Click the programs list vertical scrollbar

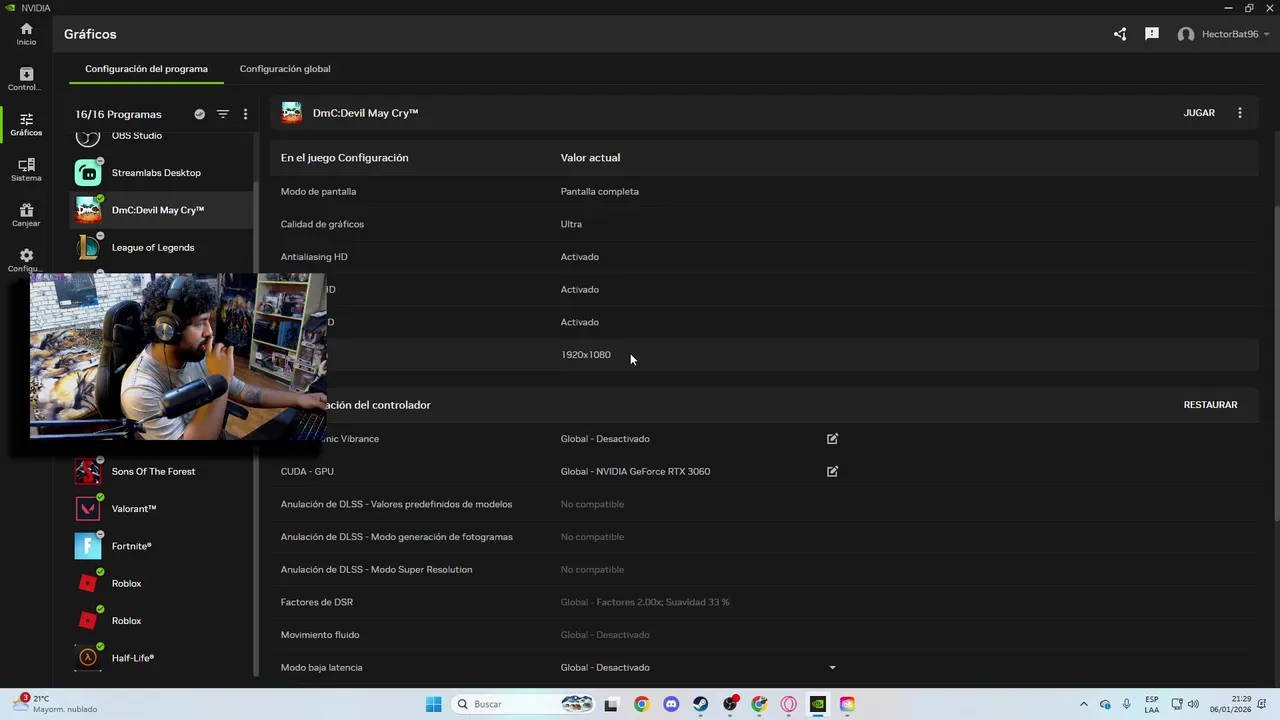(x=257, y=427)
